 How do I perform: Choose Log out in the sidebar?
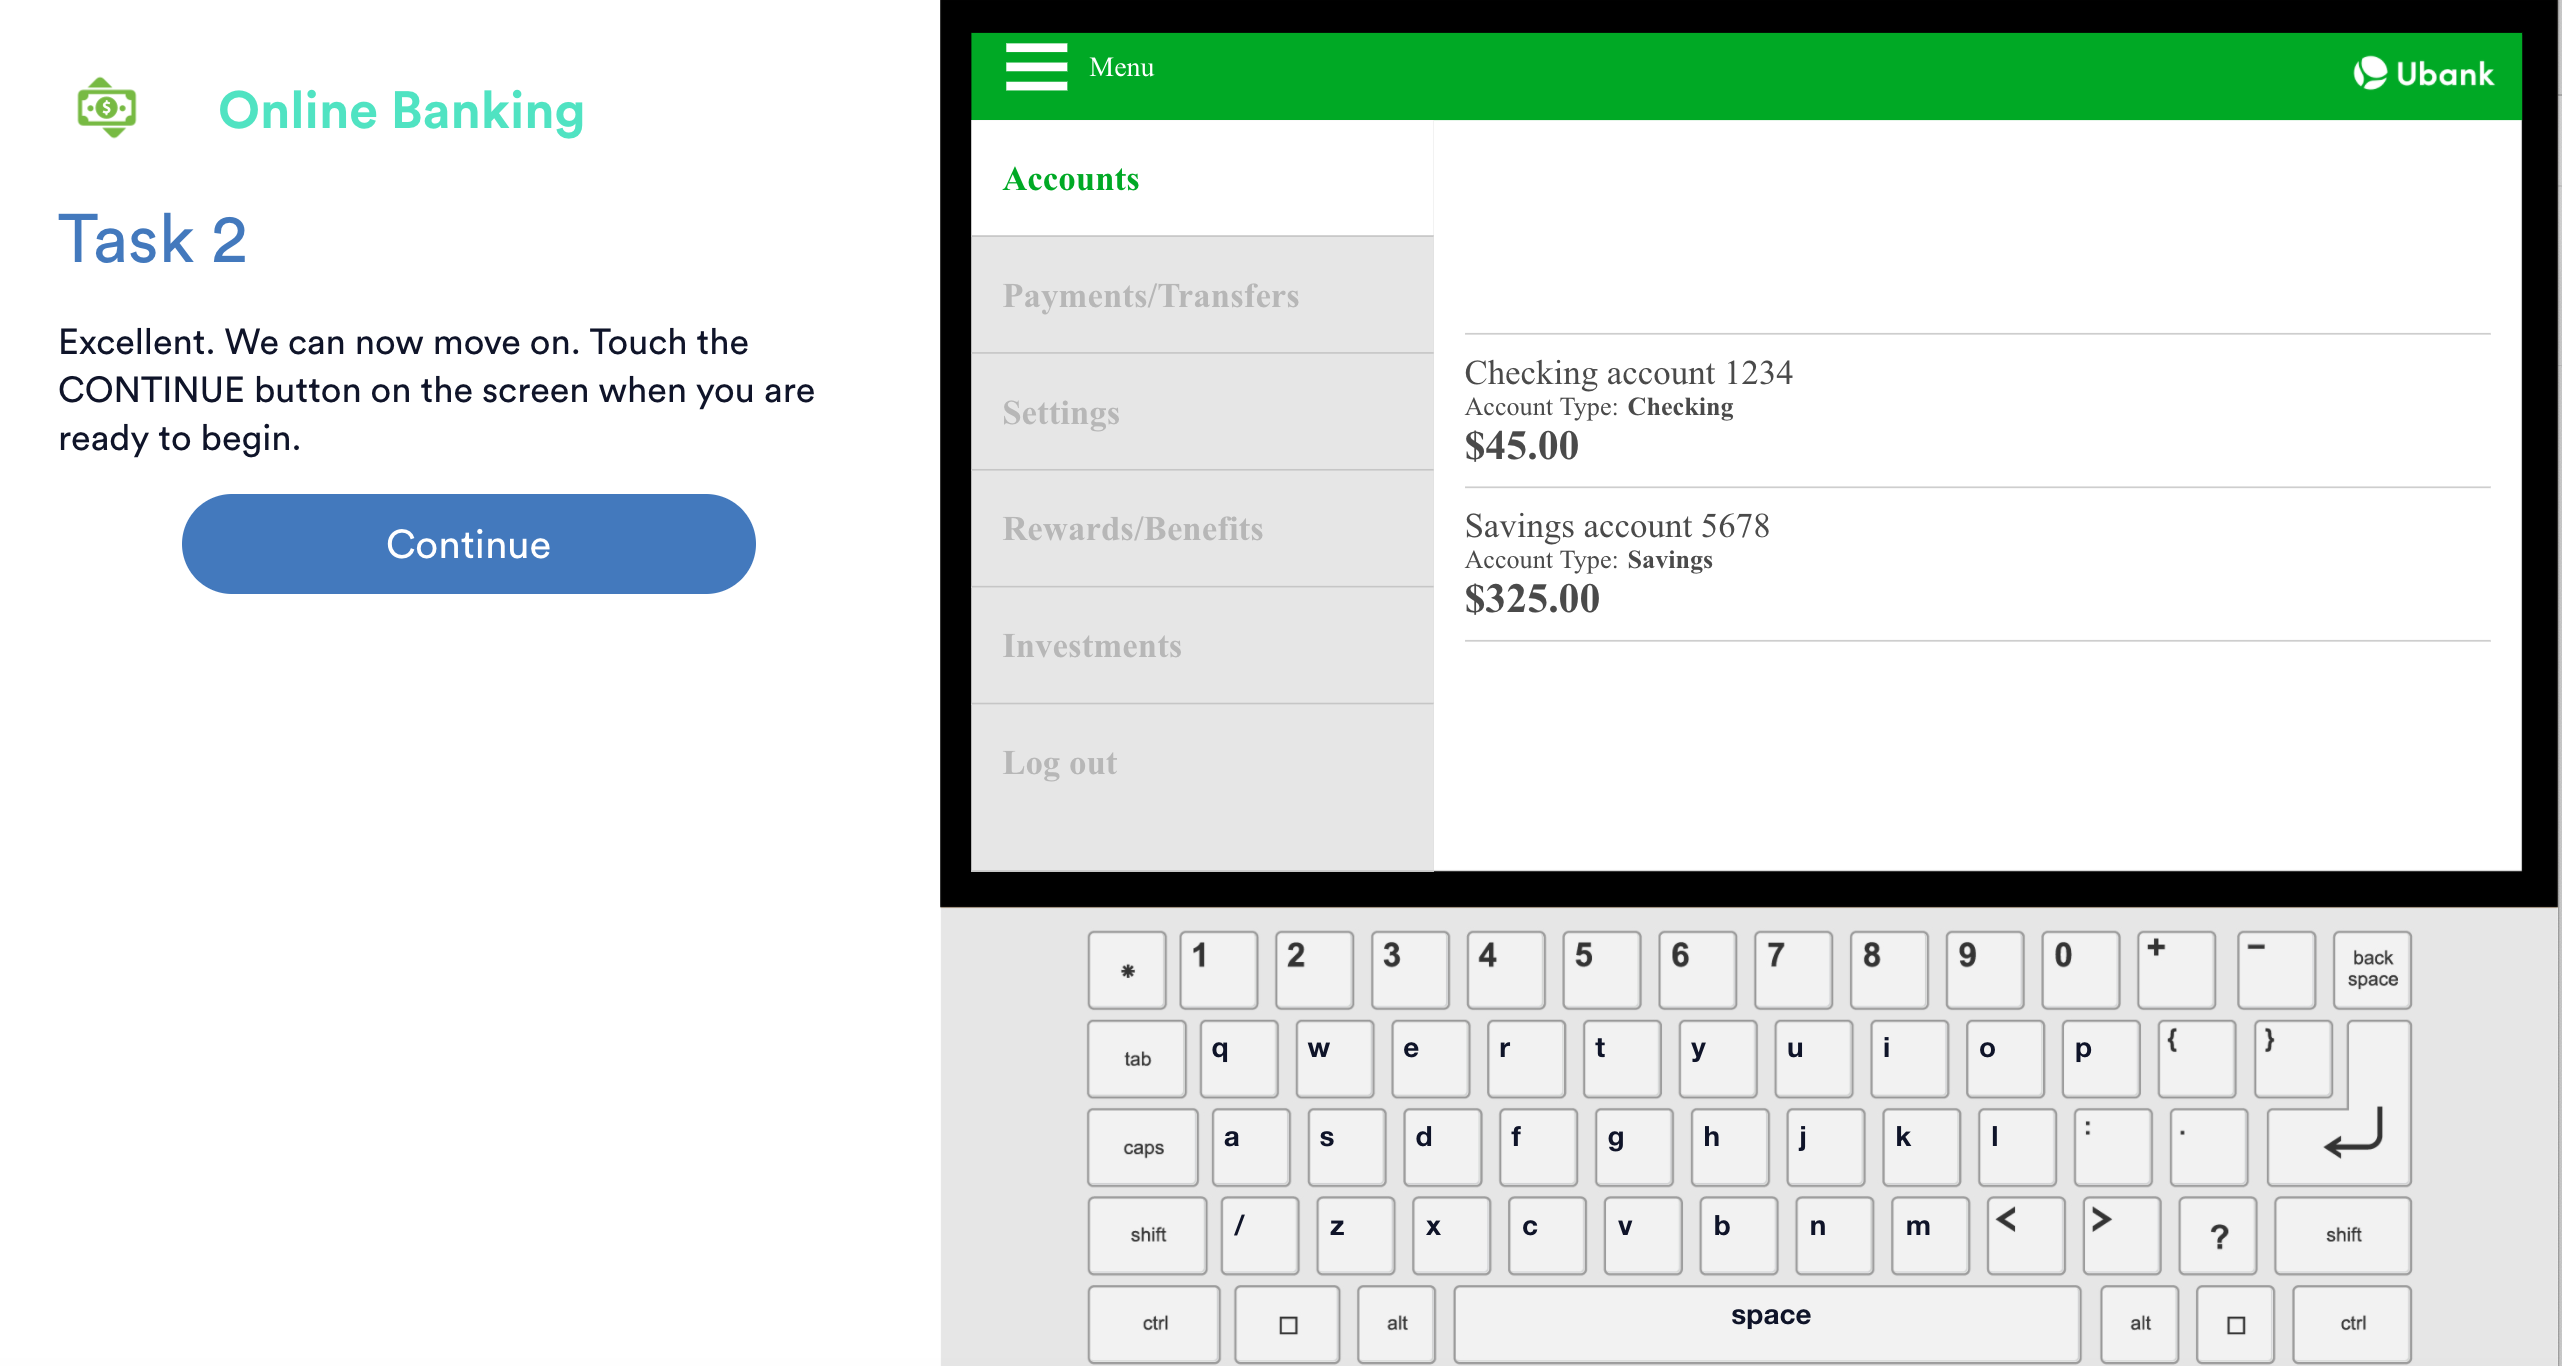1059,763
